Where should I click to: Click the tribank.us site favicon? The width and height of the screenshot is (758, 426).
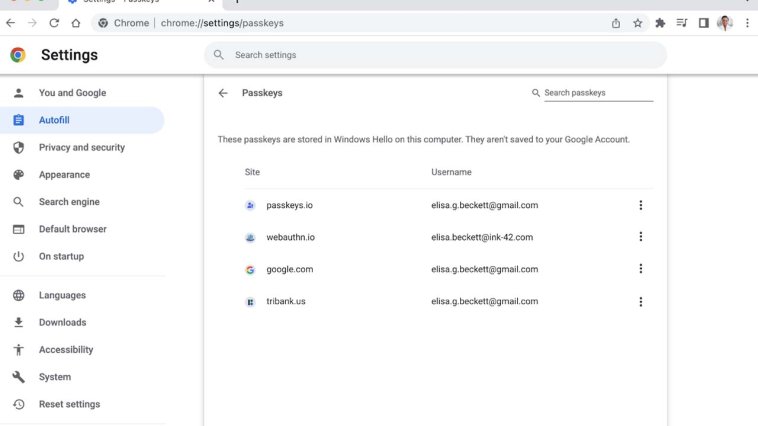tap(250, 302)
